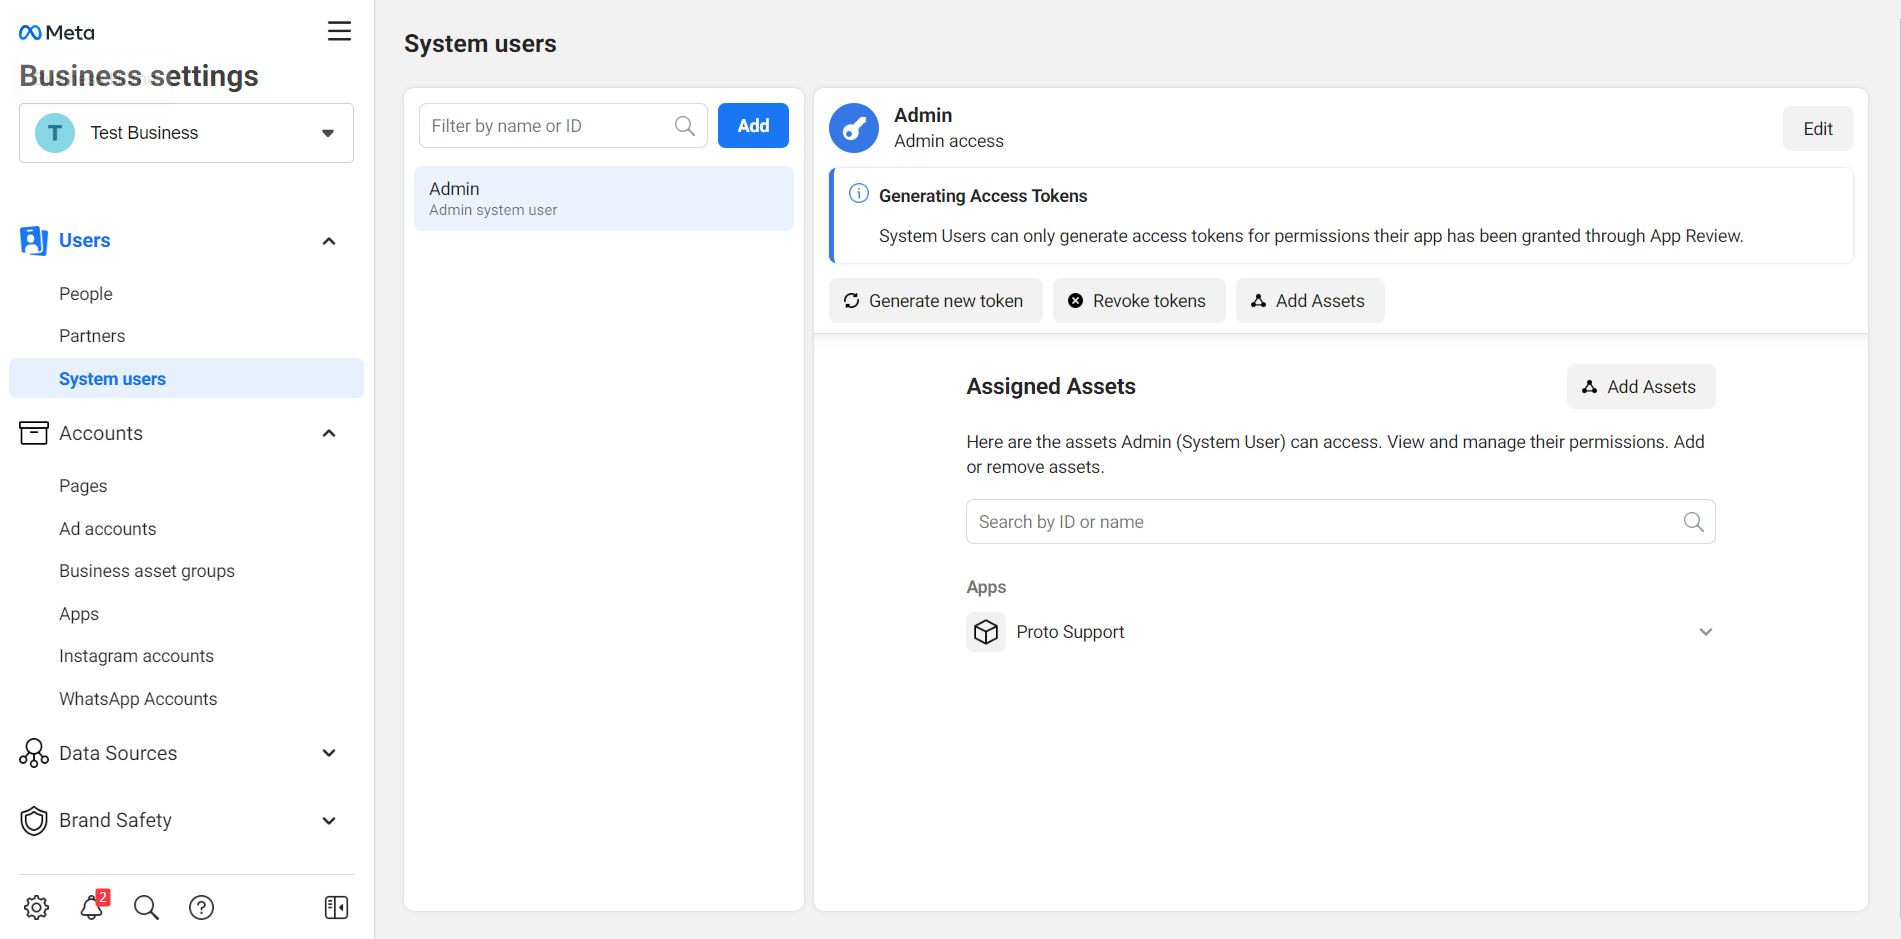1901x939 pixels.
Task: Click Revoke tokens button
Action: click(1138, 301)
